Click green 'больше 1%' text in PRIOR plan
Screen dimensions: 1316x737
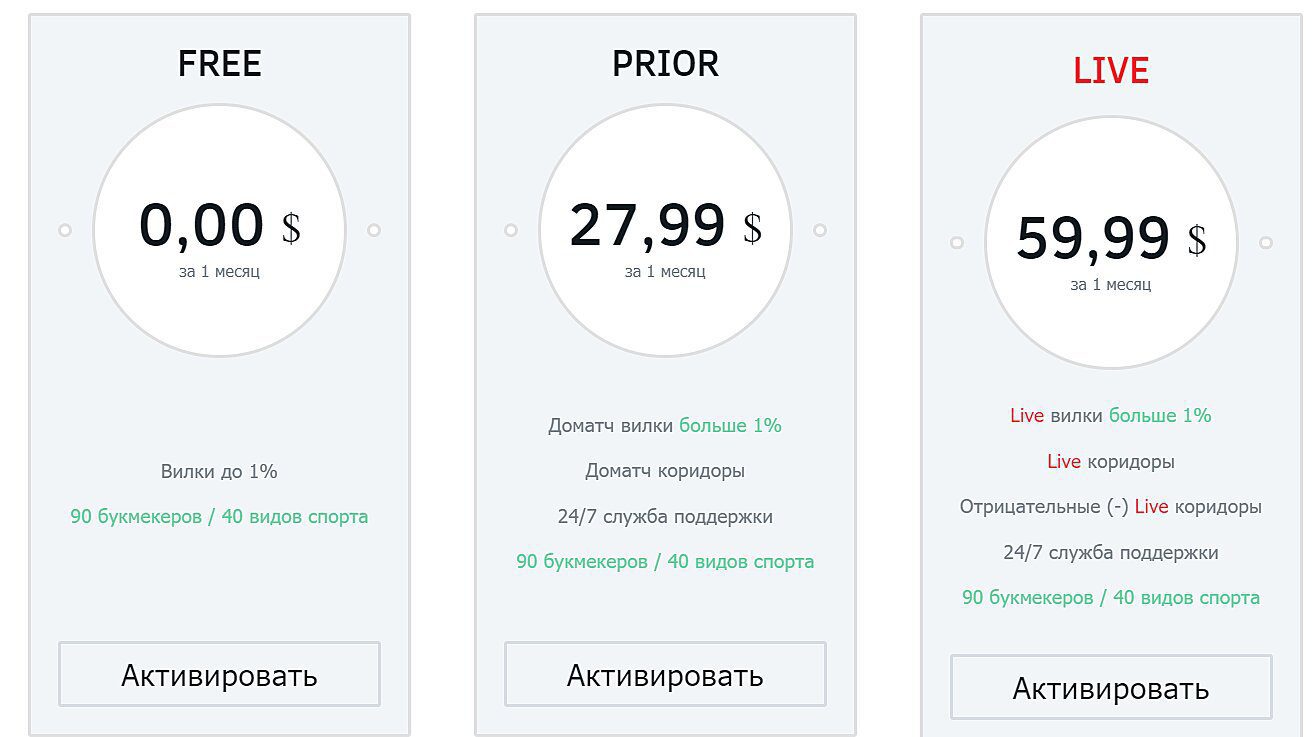[x=730, y=426]
